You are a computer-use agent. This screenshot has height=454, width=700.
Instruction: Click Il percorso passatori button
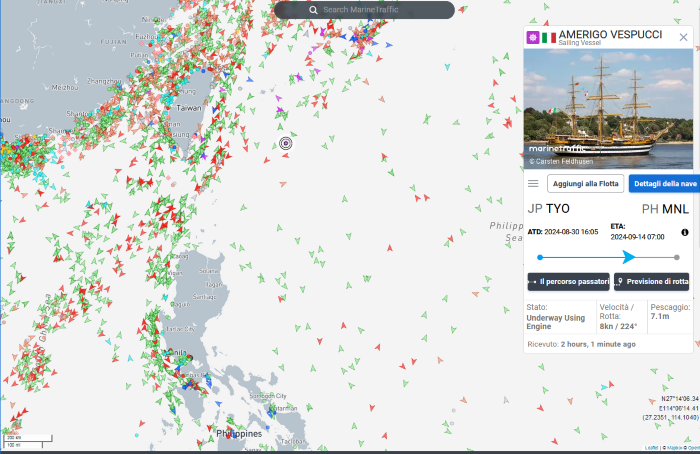coord(568,282)
